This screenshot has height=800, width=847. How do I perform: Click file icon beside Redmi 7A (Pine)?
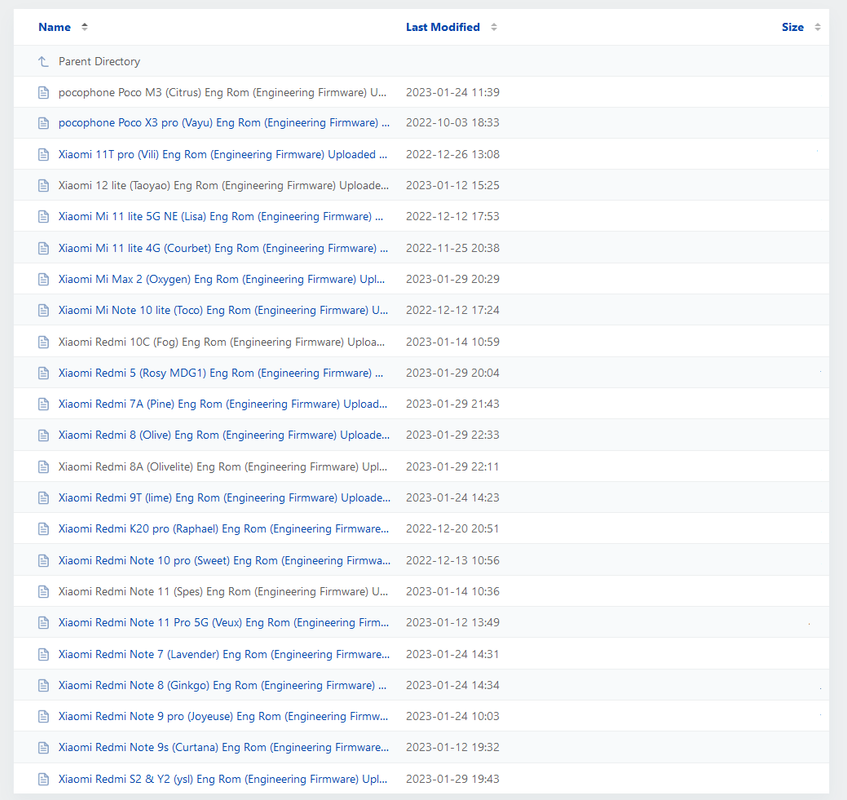[x=44, y=405]
